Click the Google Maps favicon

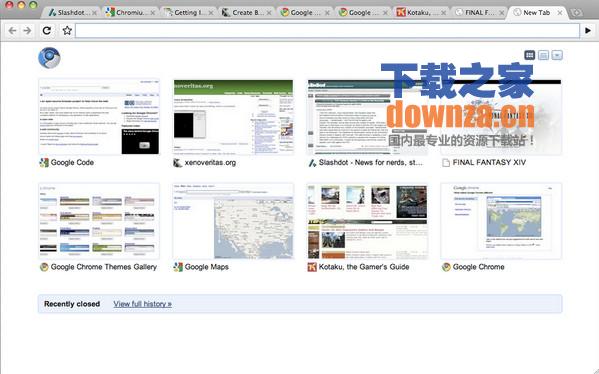coord(178,267)
